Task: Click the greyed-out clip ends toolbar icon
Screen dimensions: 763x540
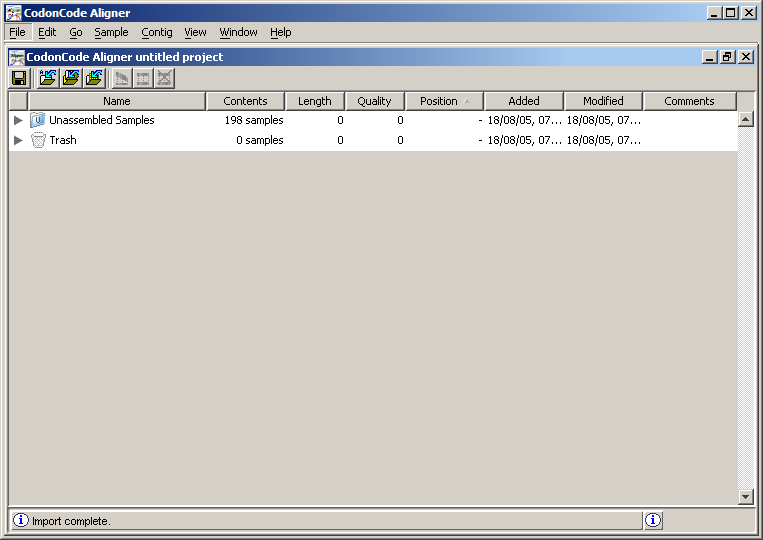Action: [x=122, y=78]
